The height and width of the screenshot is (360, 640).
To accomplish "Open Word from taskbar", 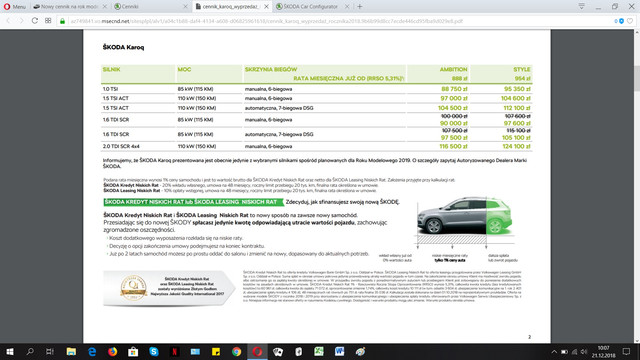I will (339, 351).
